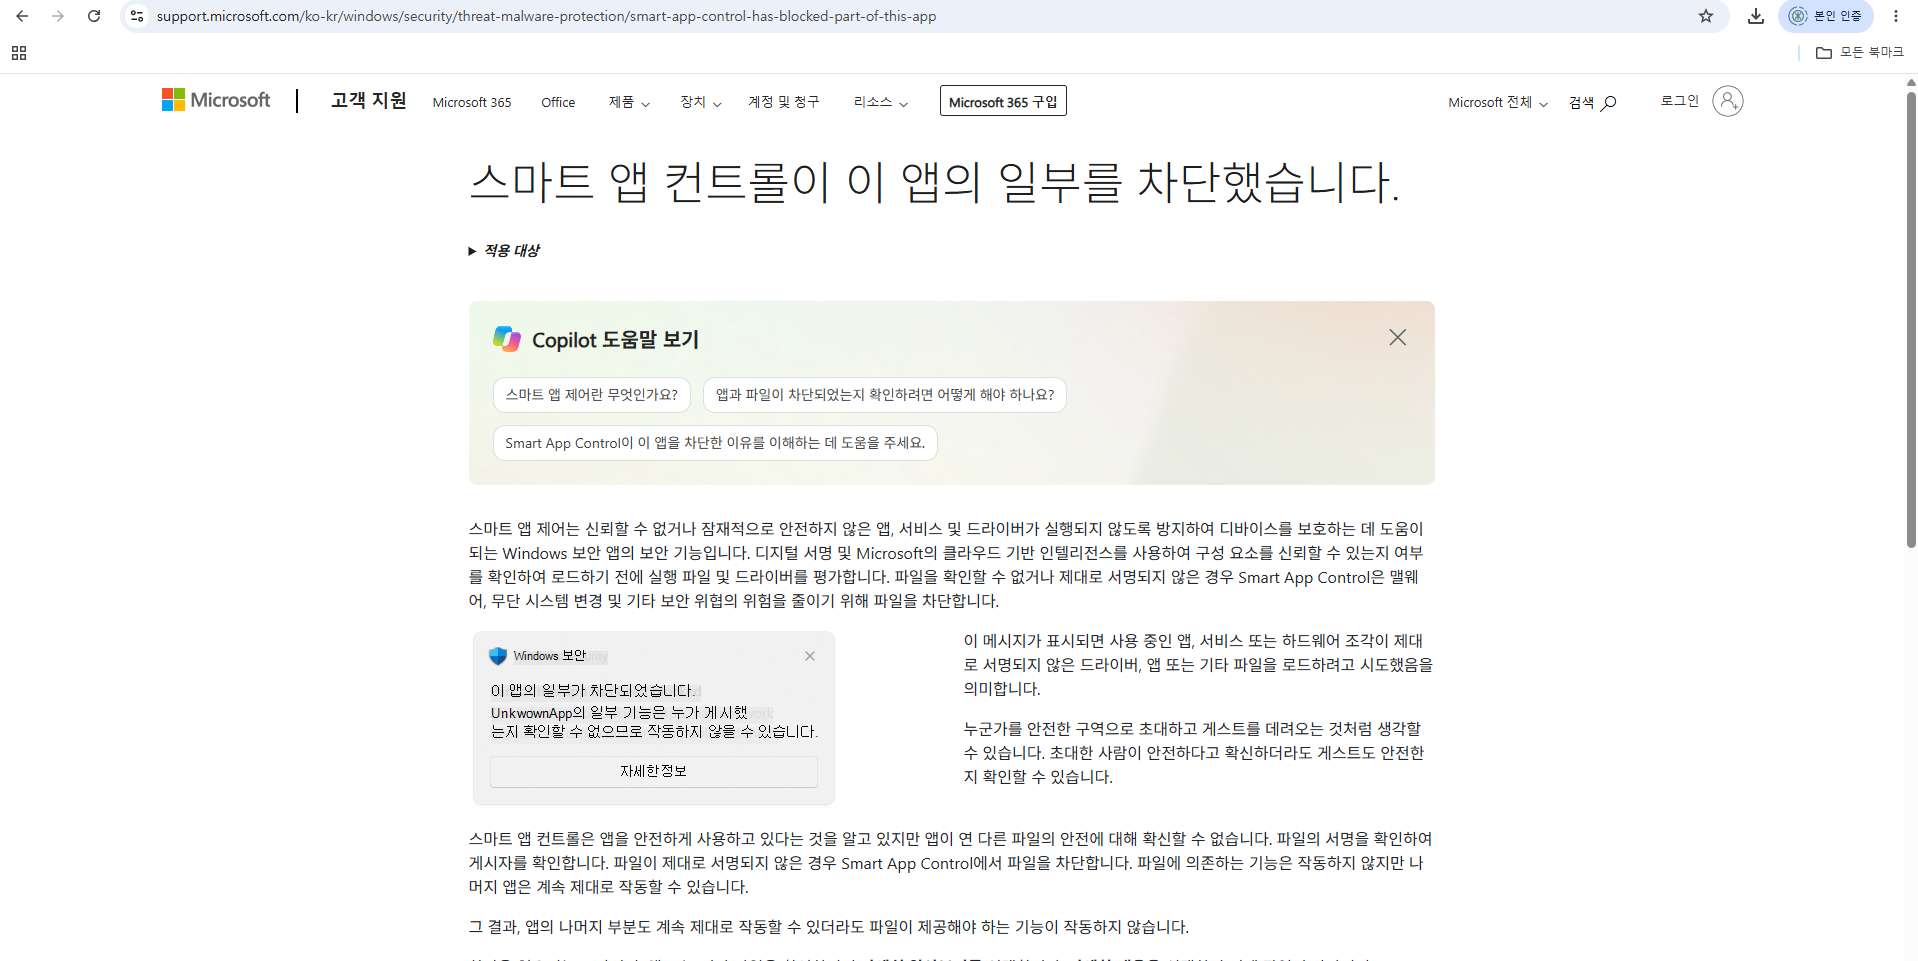Open site information icon in address bar
The height and width of the screenshot is (961, 1918).
137,16
